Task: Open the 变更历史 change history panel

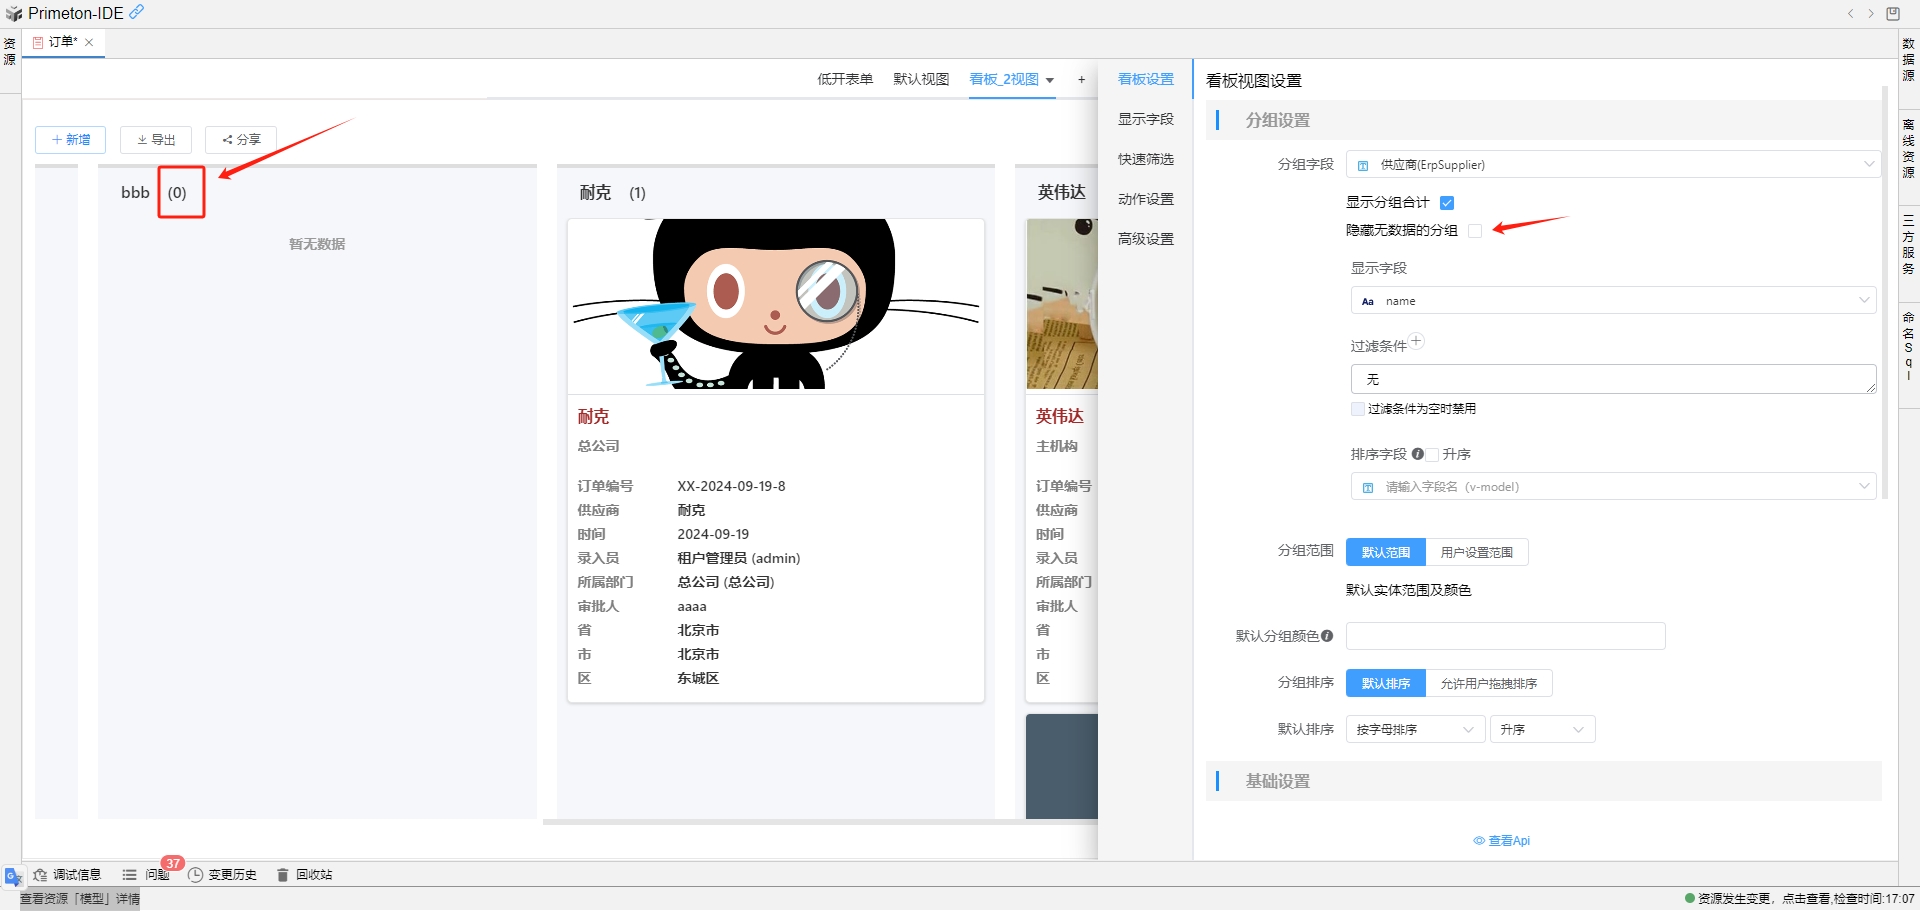Action: pos(222,875)
